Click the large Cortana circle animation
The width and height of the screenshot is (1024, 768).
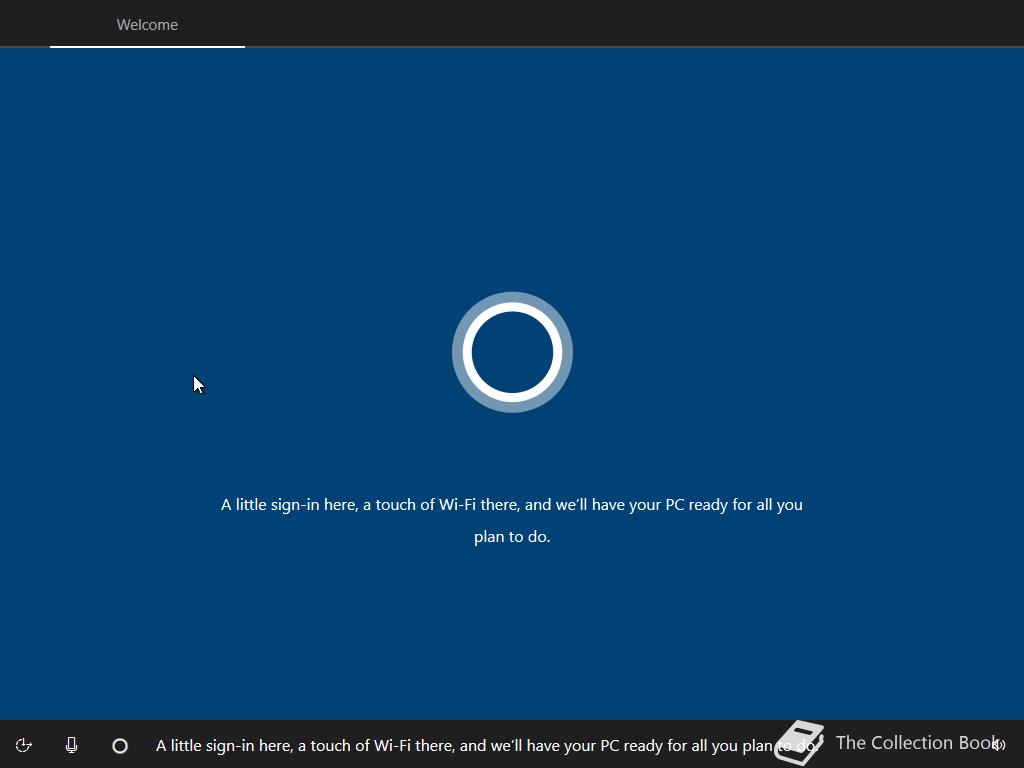point(512,352)
